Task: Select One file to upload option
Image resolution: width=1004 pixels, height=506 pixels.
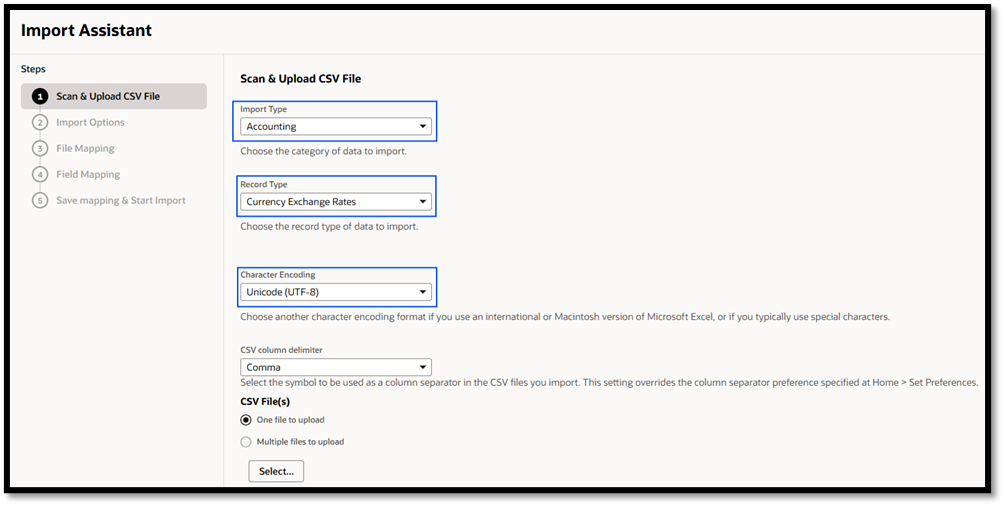Action: pos(246,420)
